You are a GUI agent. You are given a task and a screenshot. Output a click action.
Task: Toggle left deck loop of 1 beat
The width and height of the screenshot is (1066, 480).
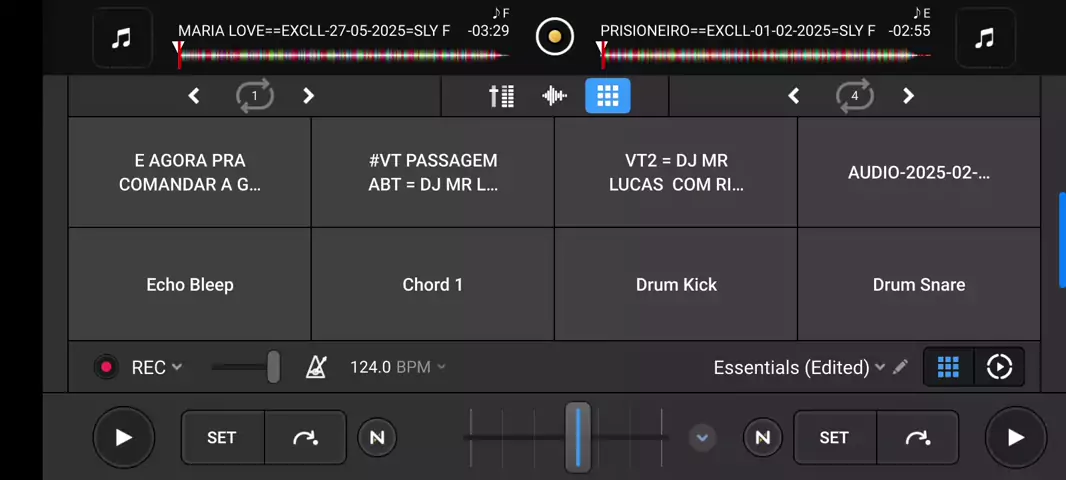pyautogui.click(x=254, y=96)
